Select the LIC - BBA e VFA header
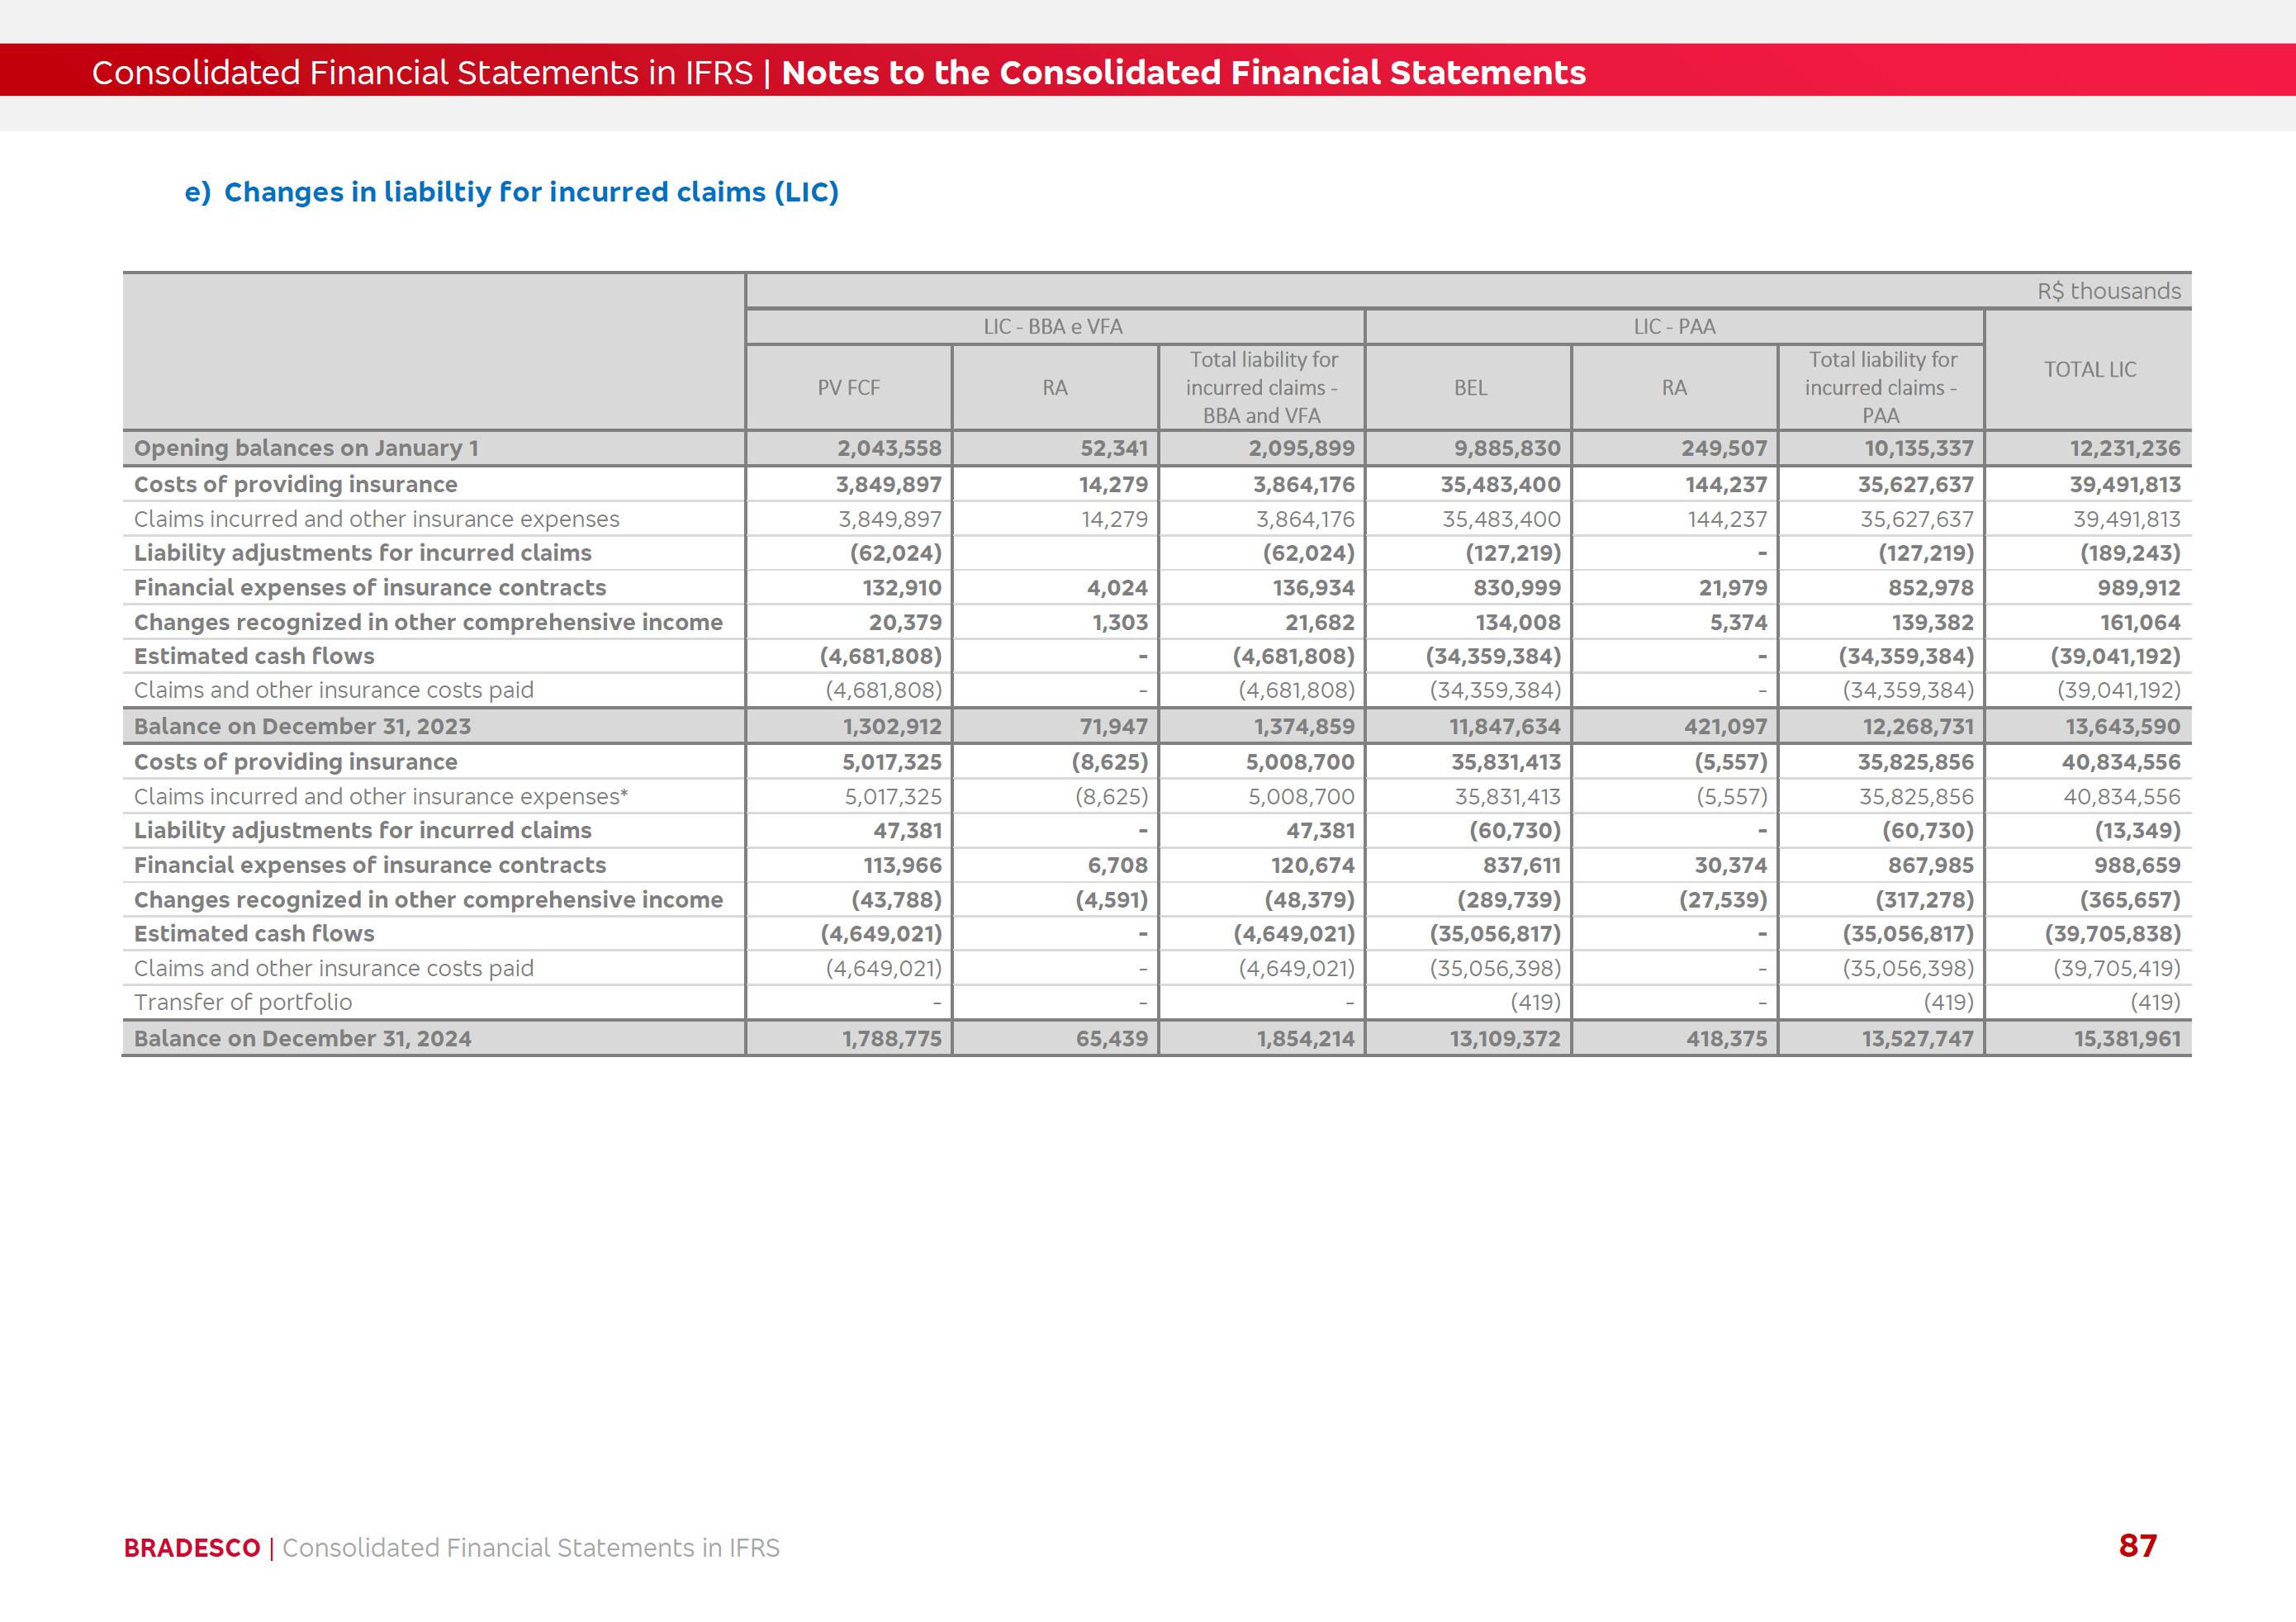Image resolution: width=2296 pixels, height=1622 pixels. pyautogui.click(x=1053, y=327)
